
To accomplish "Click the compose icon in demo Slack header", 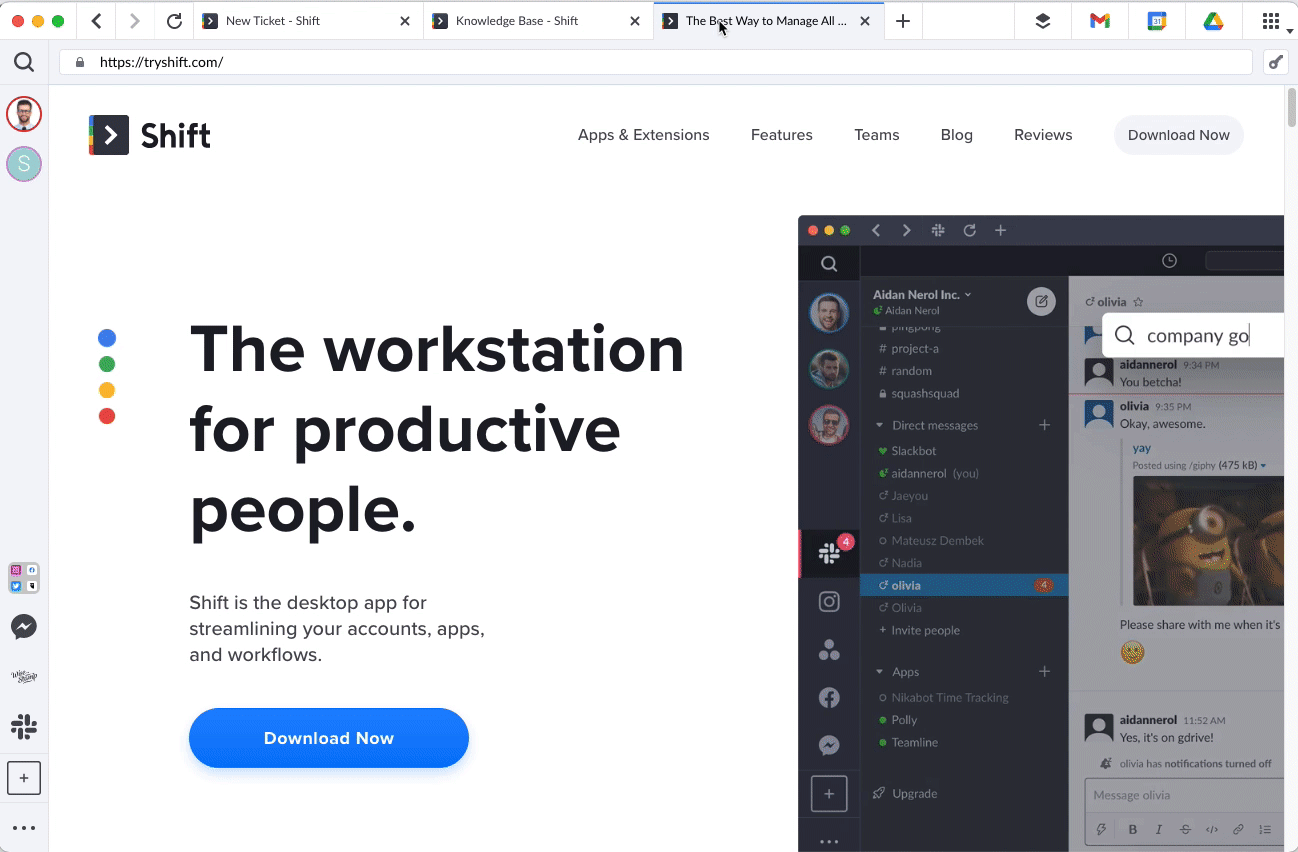I will click(1041, 301).
